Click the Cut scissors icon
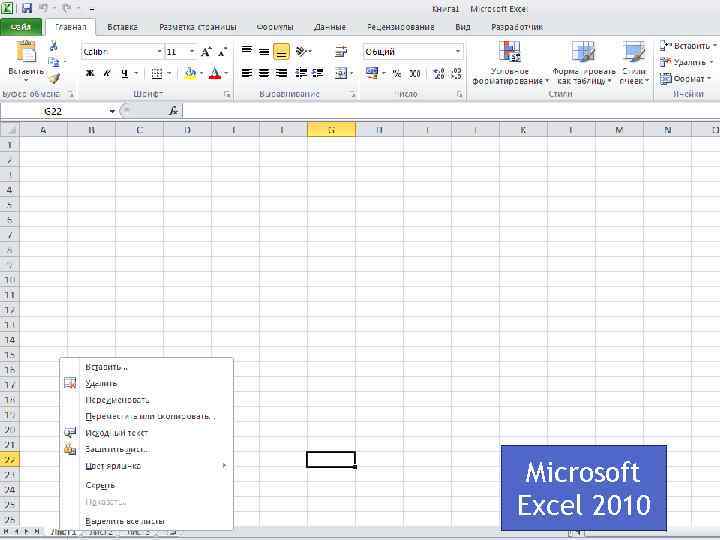Image resolution: width=720 pixels, height=540 pixels. click(x=54, y=46)
